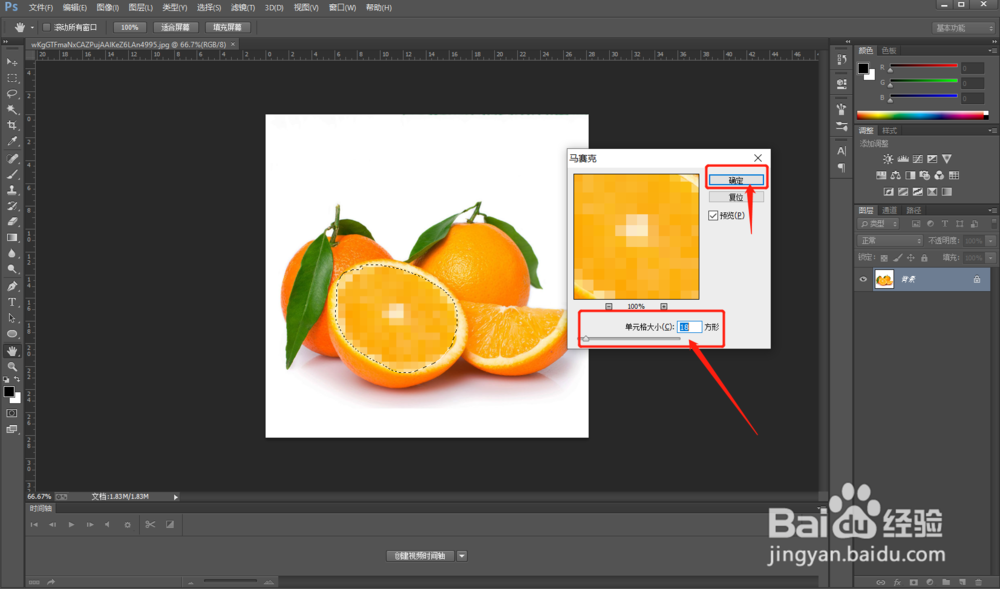Open the Paragraph panel icon
1000x589 pixels.
coord(841,168)
